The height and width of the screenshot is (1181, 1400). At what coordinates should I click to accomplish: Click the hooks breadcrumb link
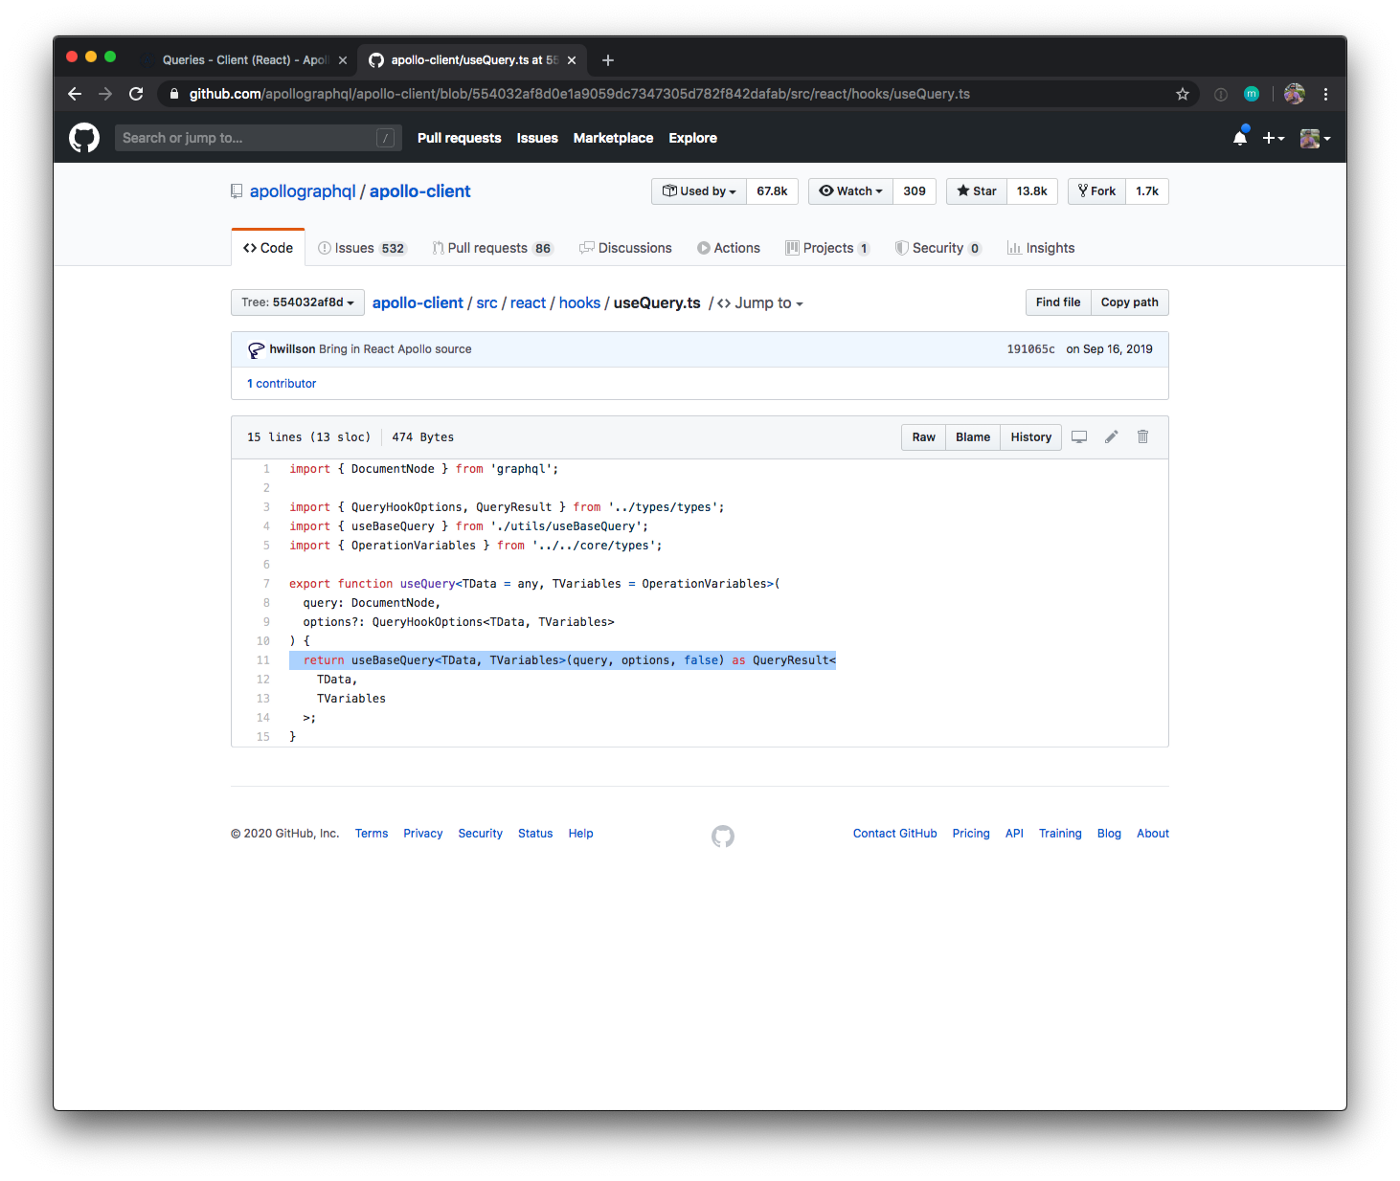point(580,303)
